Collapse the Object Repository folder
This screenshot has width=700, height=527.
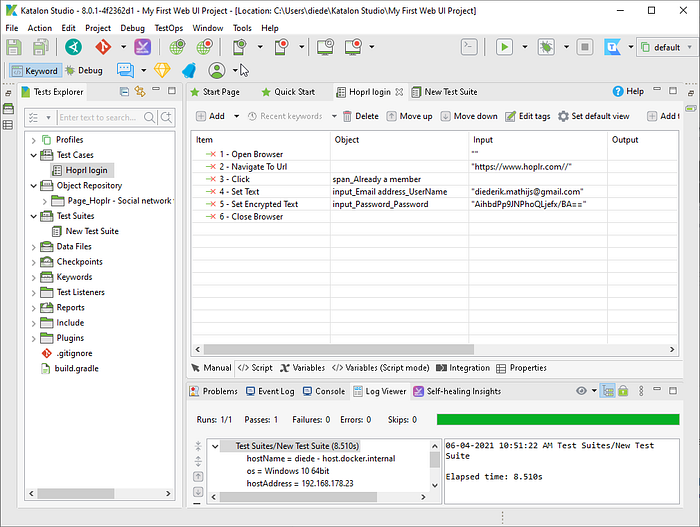pos(33,186)
